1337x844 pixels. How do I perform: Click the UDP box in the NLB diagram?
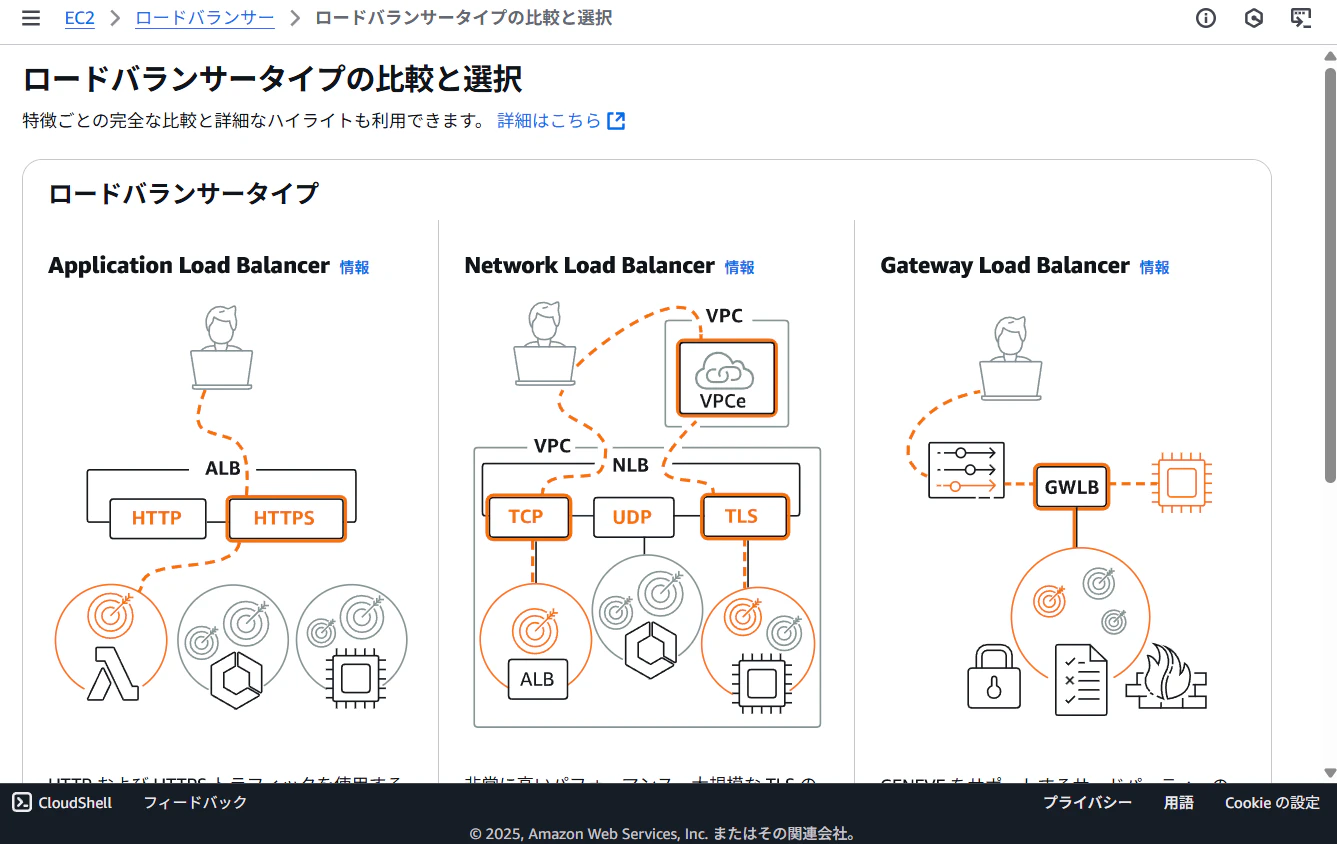pos(632,517)
